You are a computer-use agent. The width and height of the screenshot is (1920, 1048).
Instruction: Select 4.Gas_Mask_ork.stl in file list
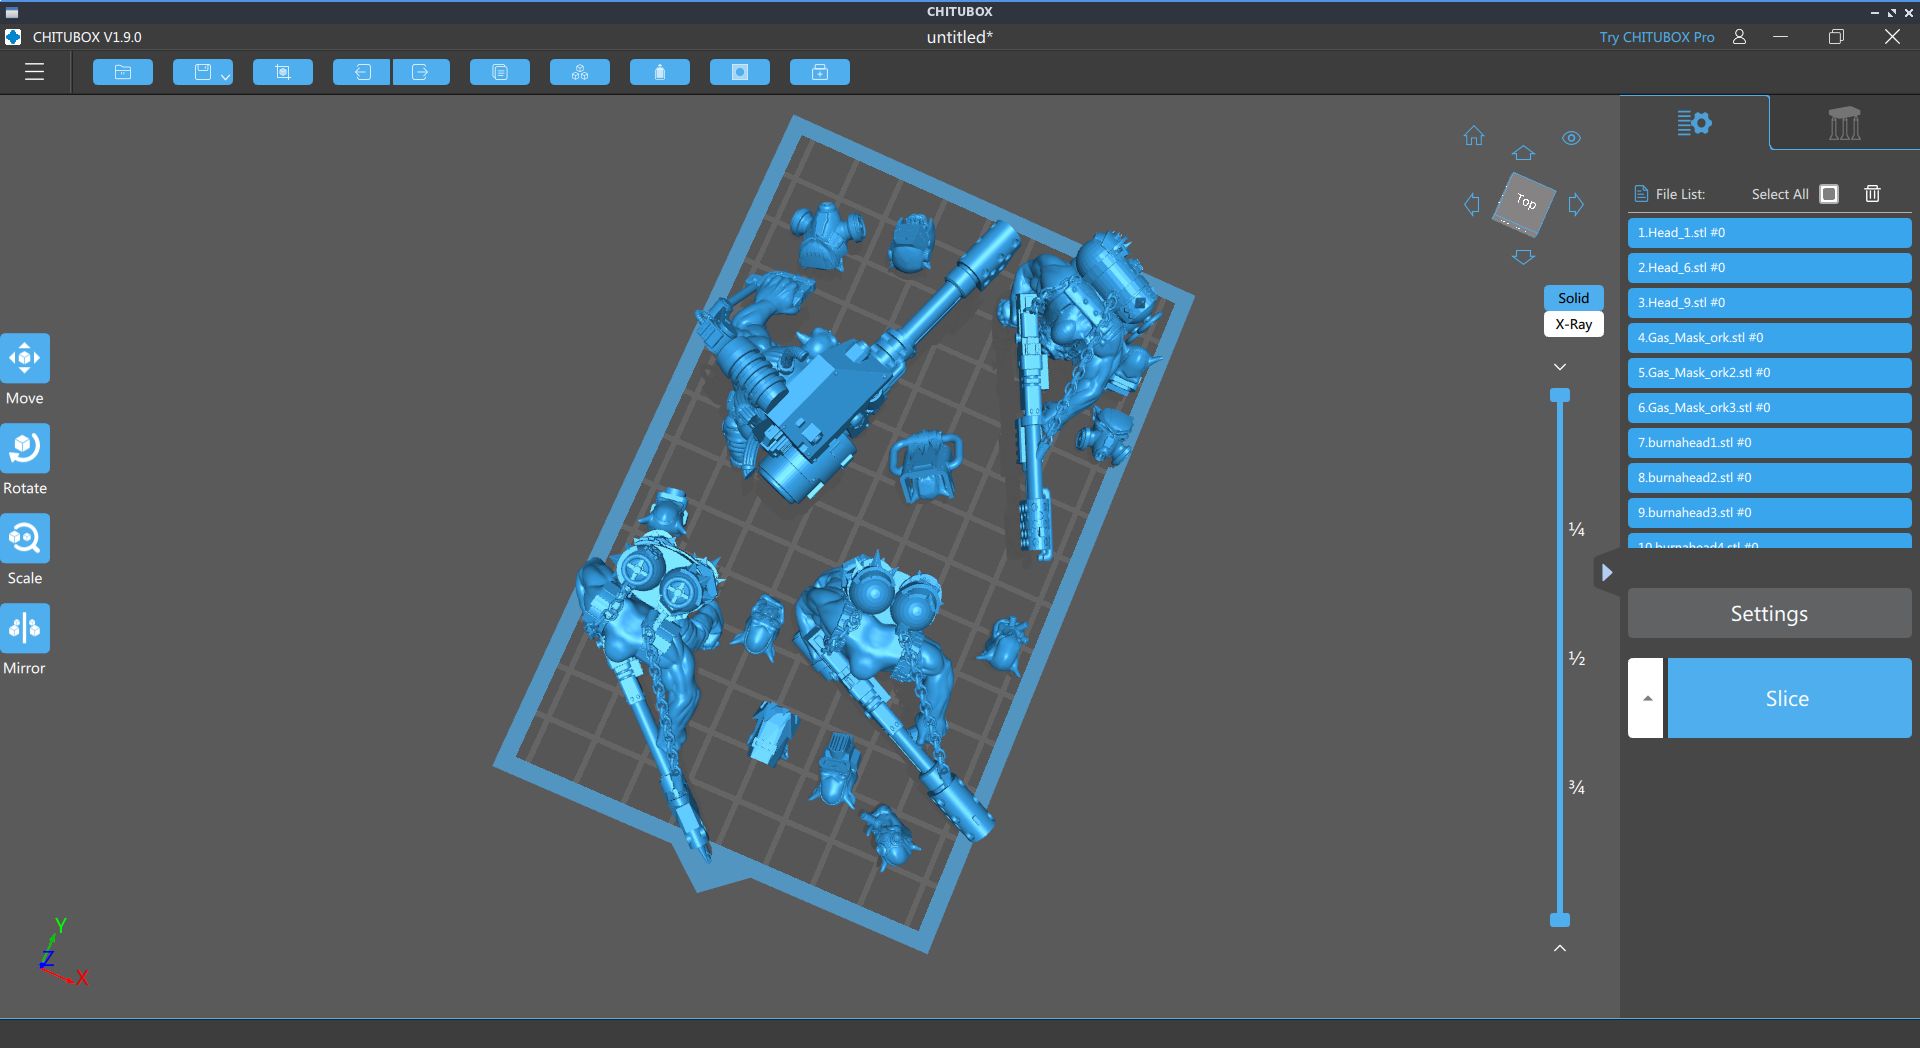[x=1770, y=338]
